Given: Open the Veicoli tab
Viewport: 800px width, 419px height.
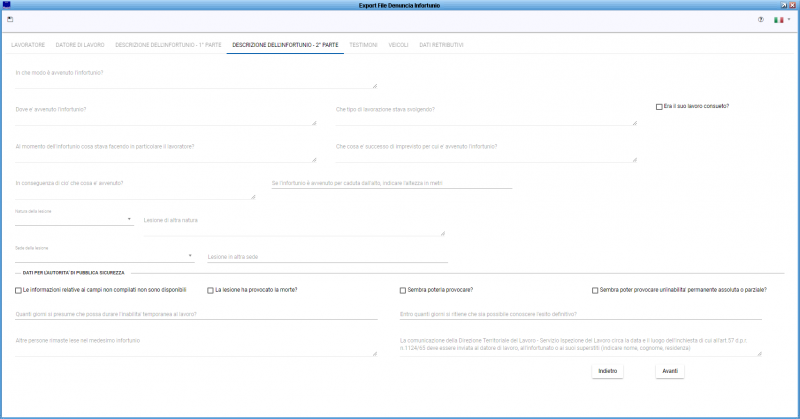Looking at the screenshot, I should coord(398,45).
